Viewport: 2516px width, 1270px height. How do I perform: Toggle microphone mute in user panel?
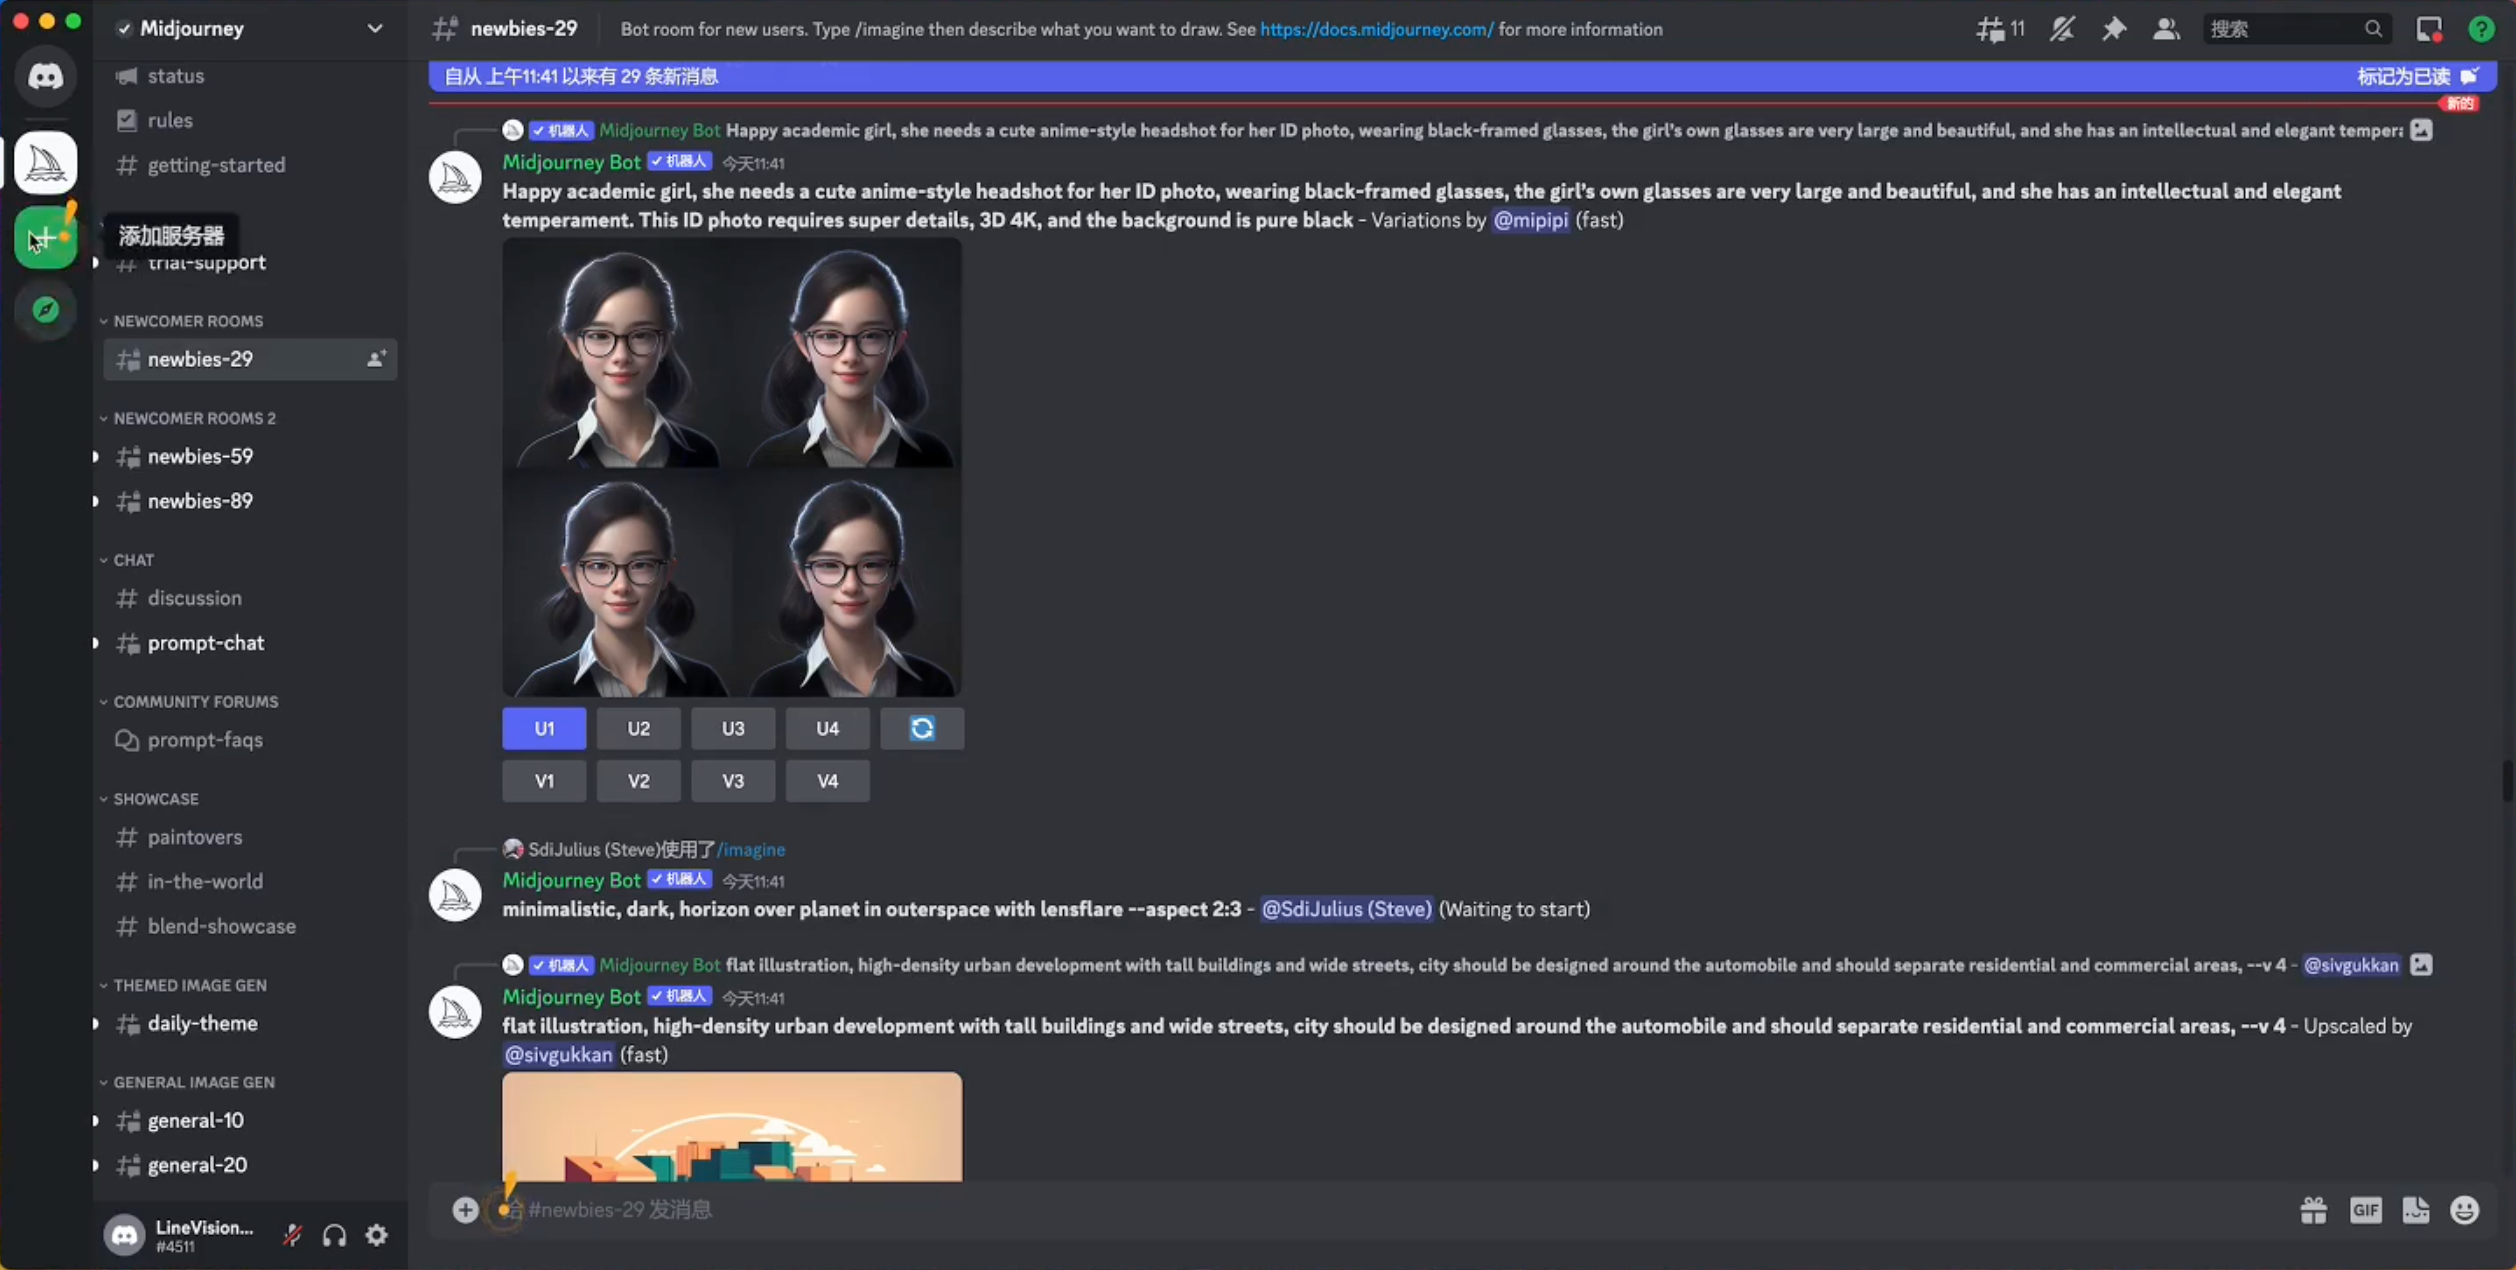click(292, 1236)
